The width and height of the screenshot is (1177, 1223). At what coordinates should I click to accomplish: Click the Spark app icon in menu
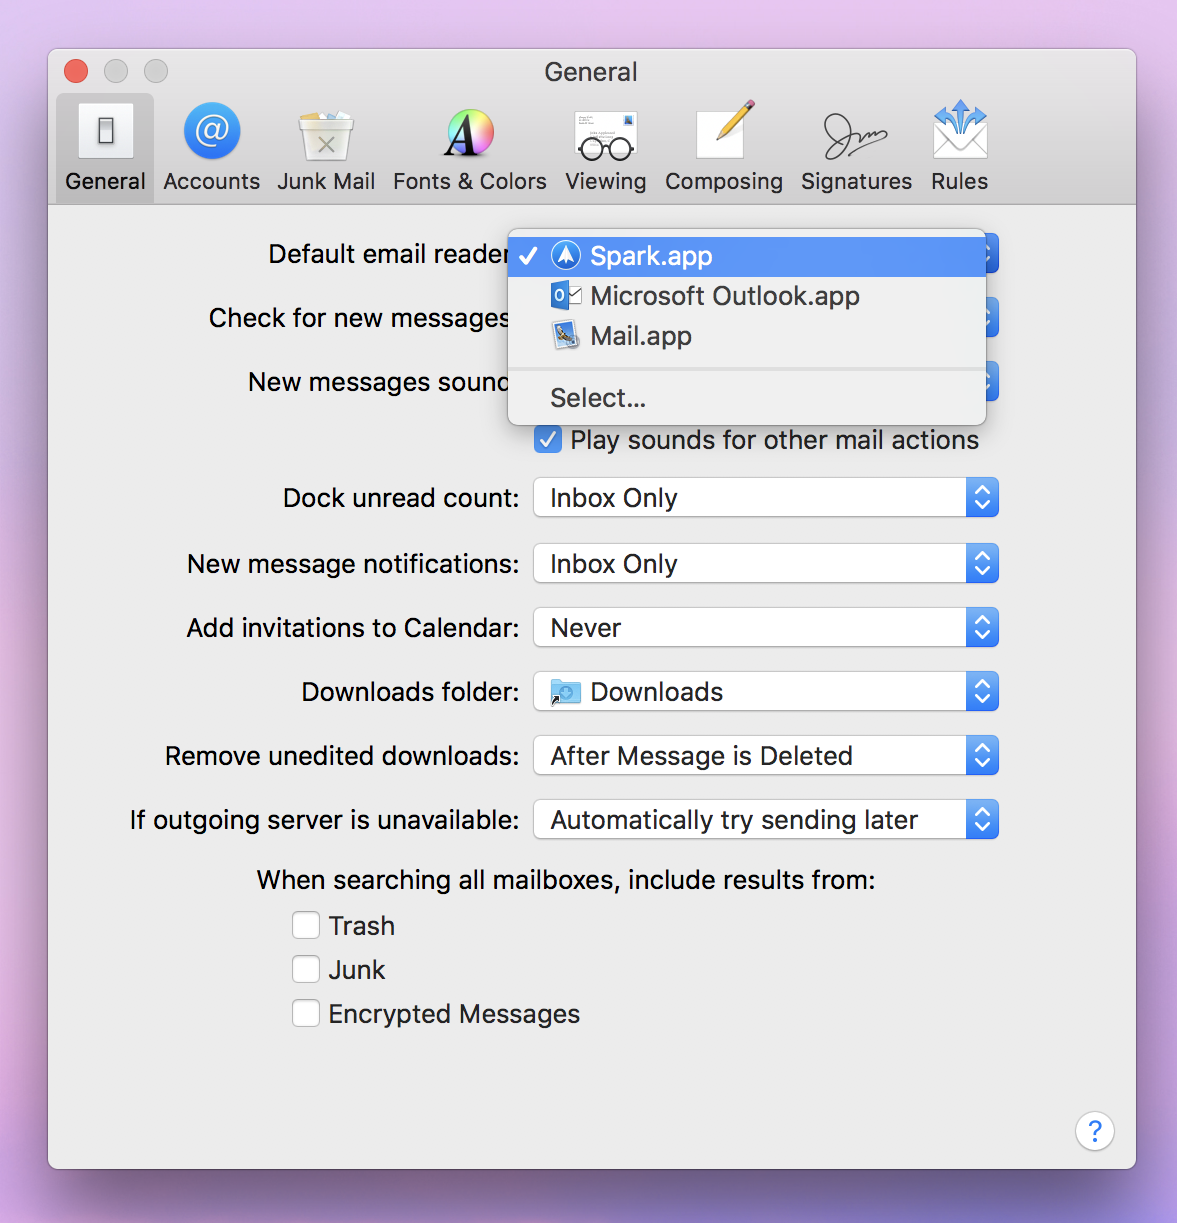(566, 256)
